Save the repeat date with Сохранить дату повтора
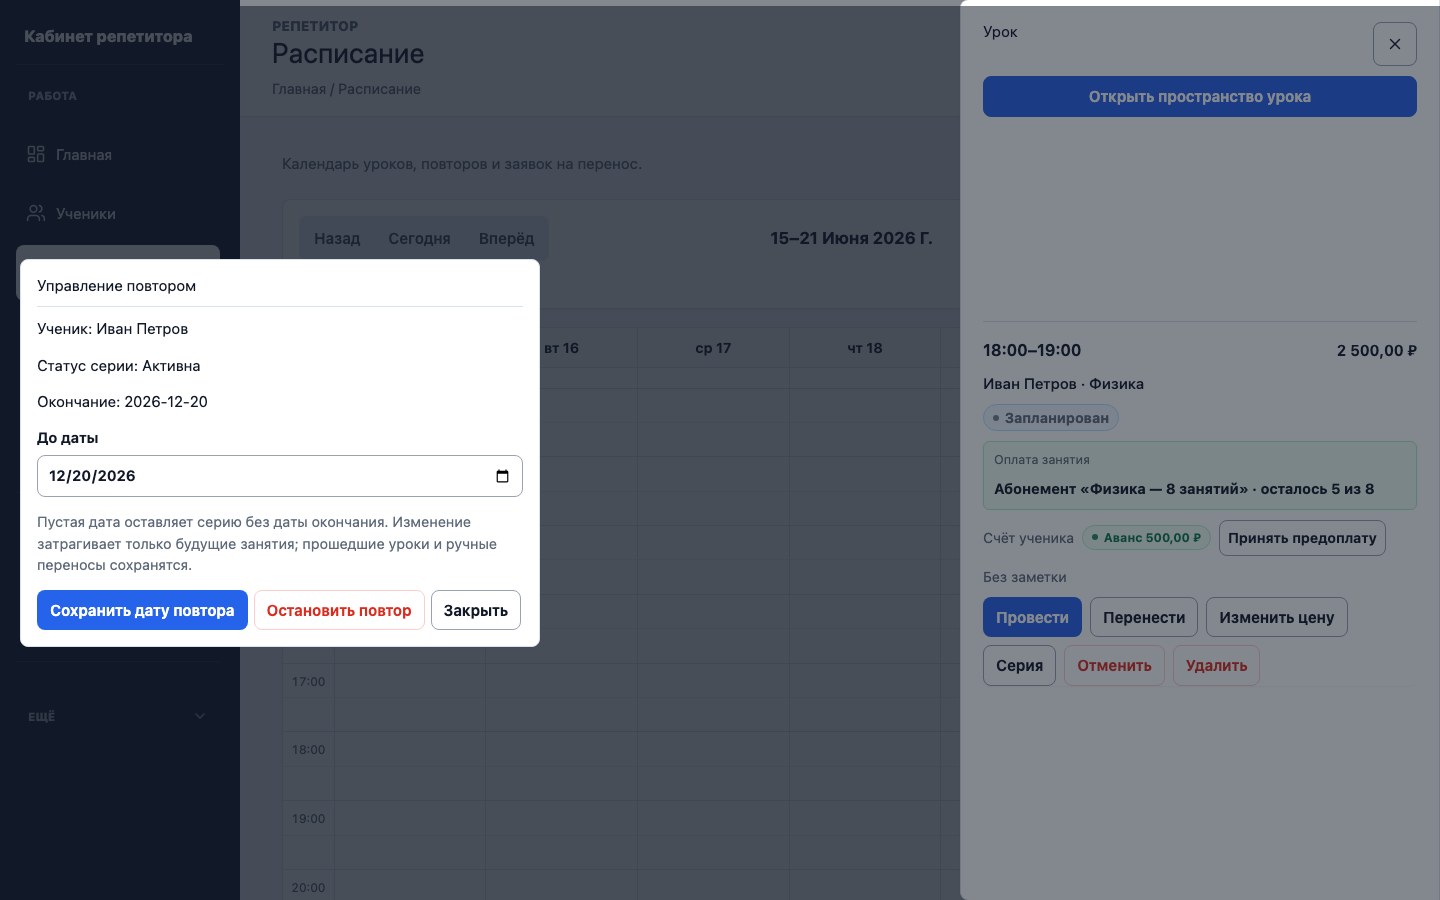This screenshot has height=900, width=1440. [x=142, y=610]
